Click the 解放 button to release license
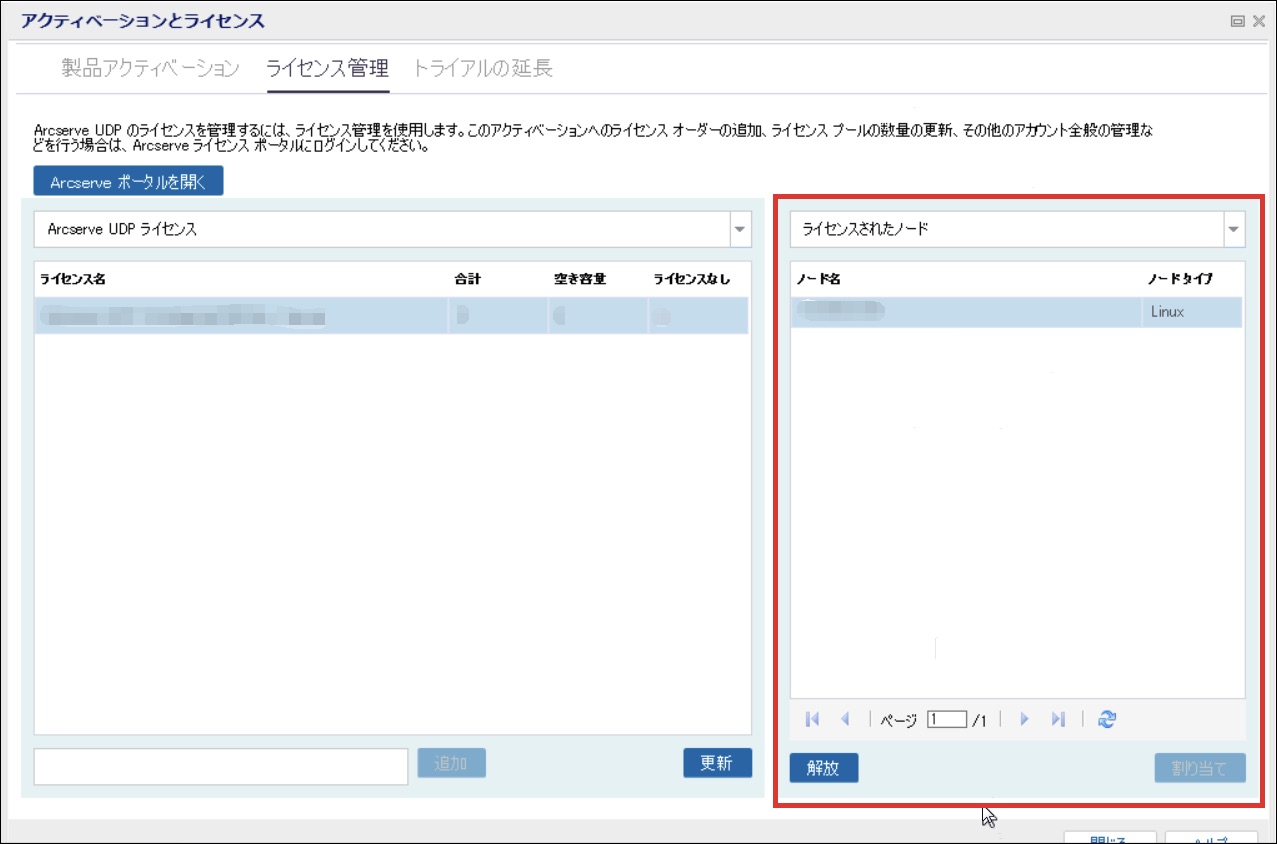 [x=823, y=768]
